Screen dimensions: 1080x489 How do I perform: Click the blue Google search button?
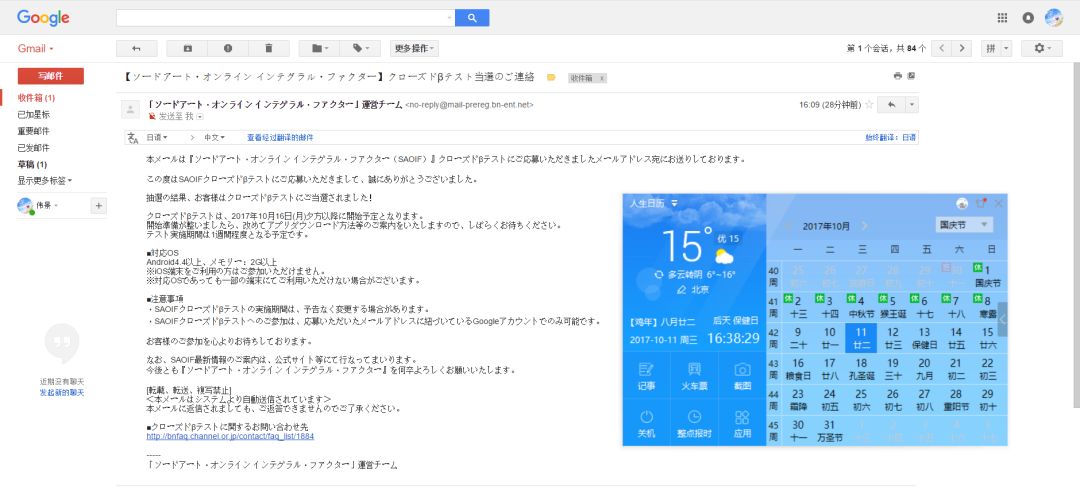(472, 18)
